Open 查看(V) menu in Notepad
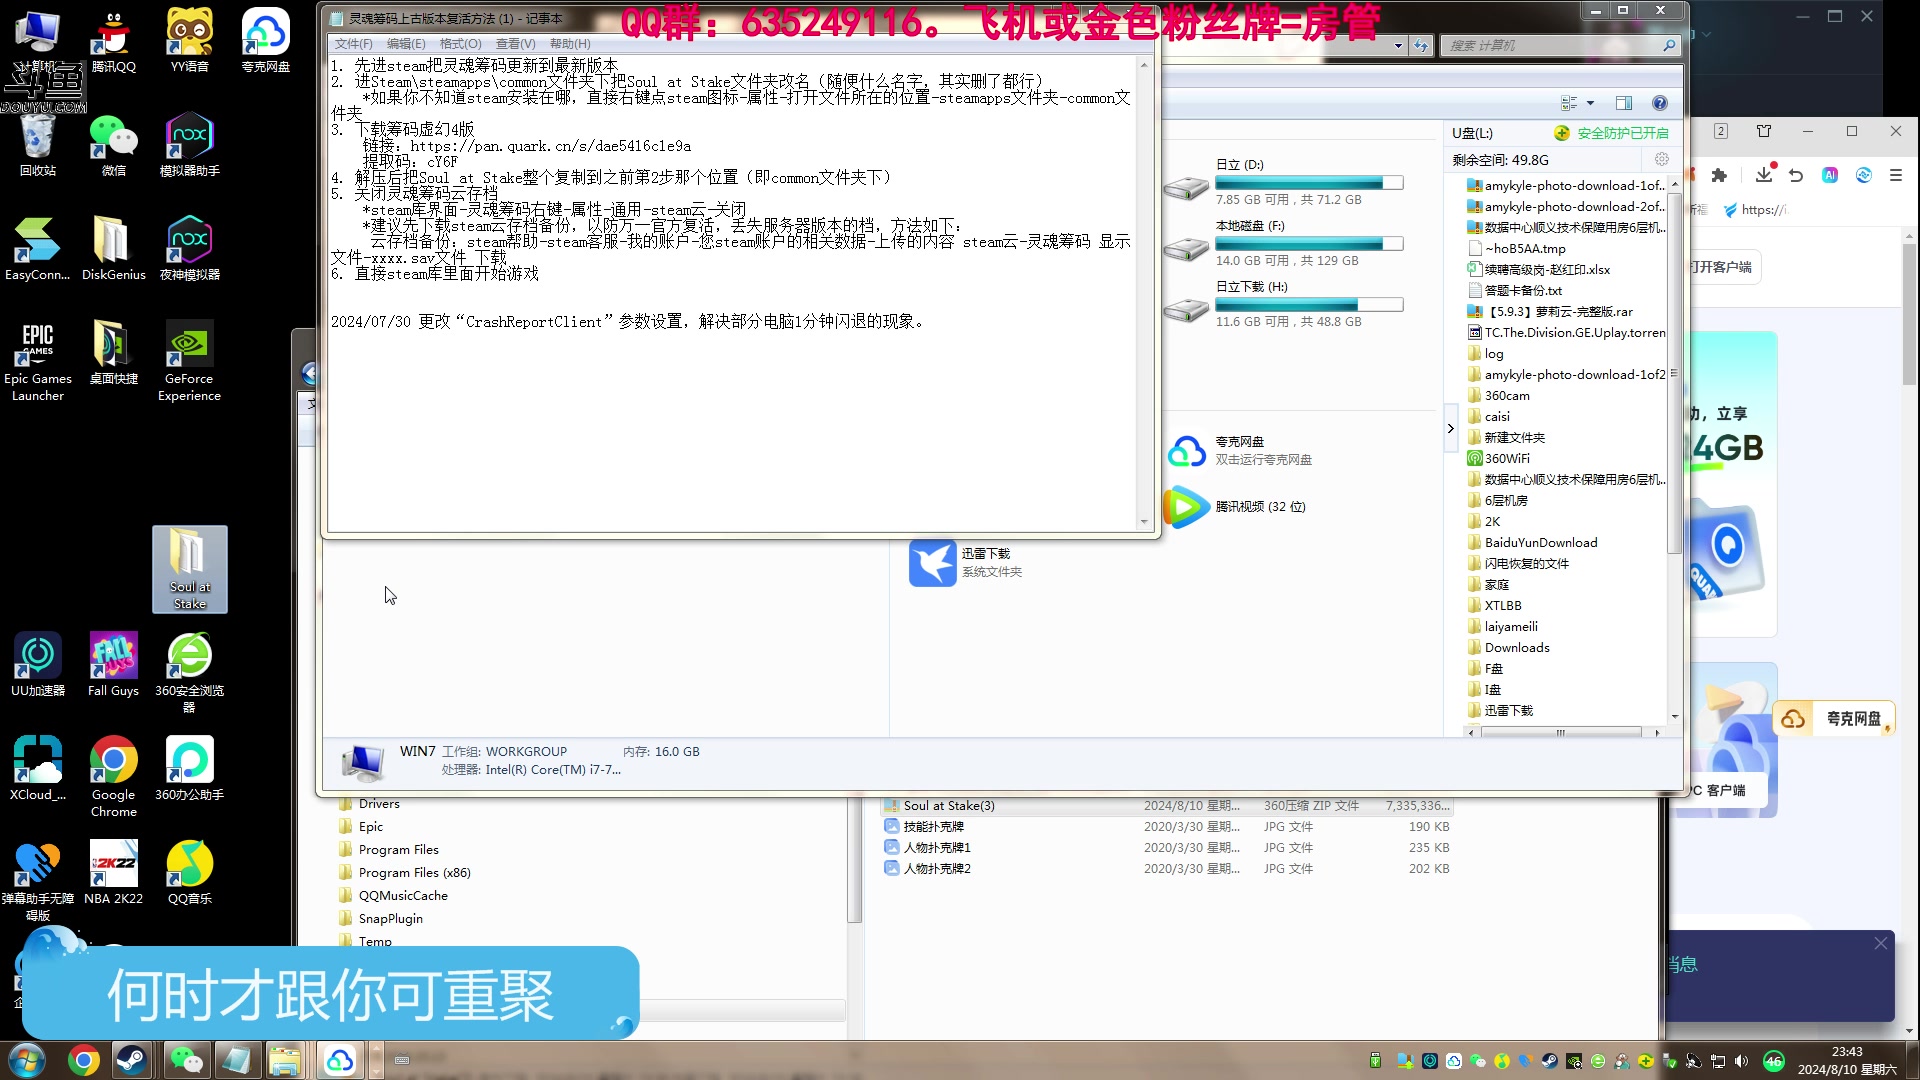Viewport: 1920px width, 1080px height. (515, 44)
